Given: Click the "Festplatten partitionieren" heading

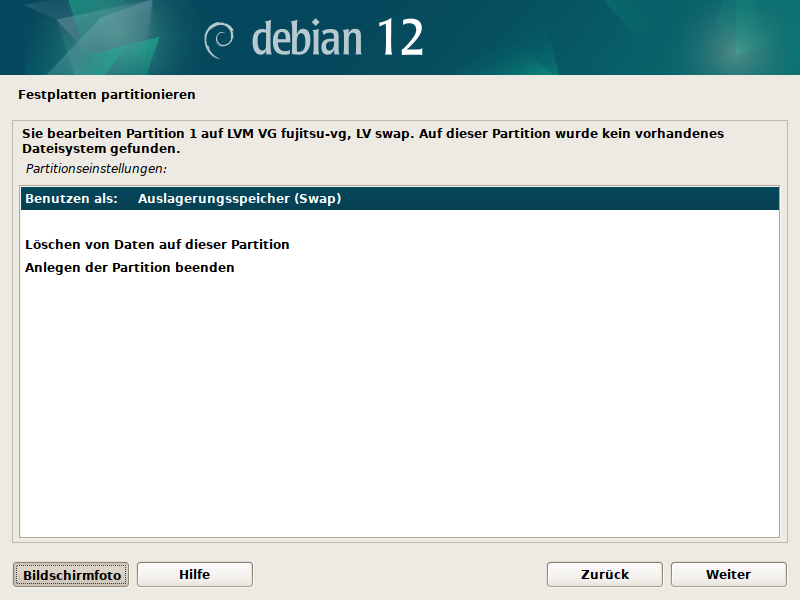Looking at the screenshot, I should click(x=106, y=95).
